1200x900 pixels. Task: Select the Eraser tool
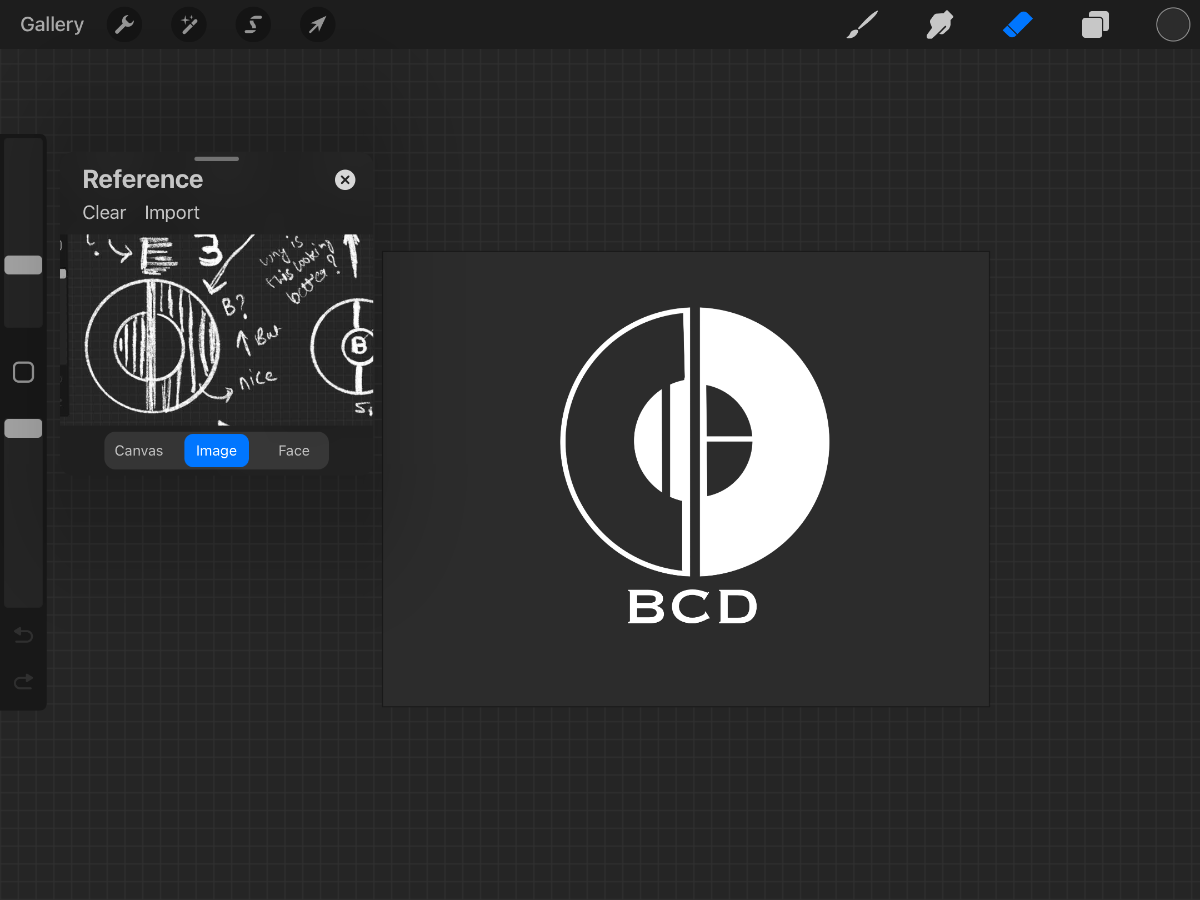click(1017, 25)
